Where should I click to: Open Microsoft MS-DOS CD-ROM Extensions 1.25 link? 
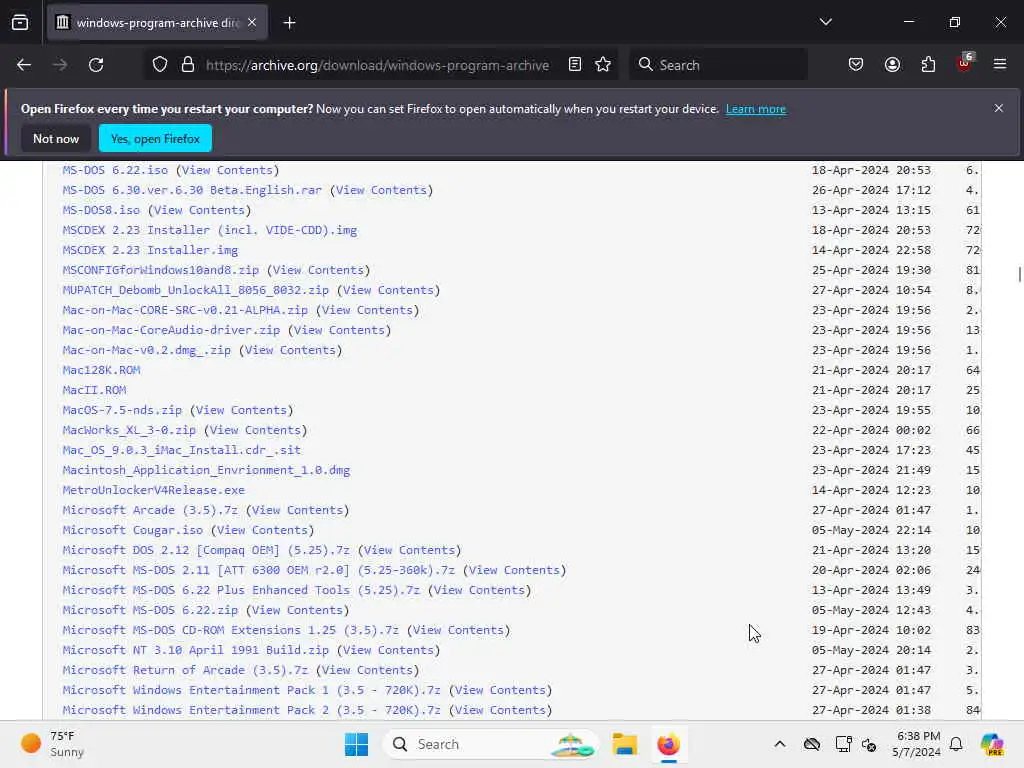[231, 630]
